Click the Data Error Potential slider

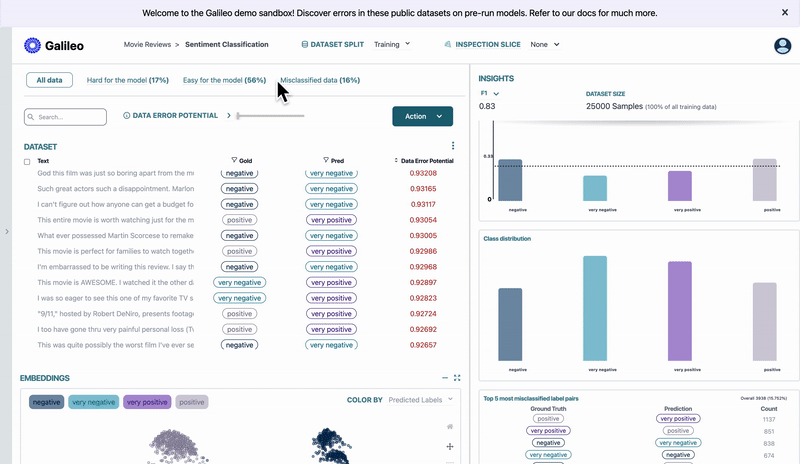(270, 116)
